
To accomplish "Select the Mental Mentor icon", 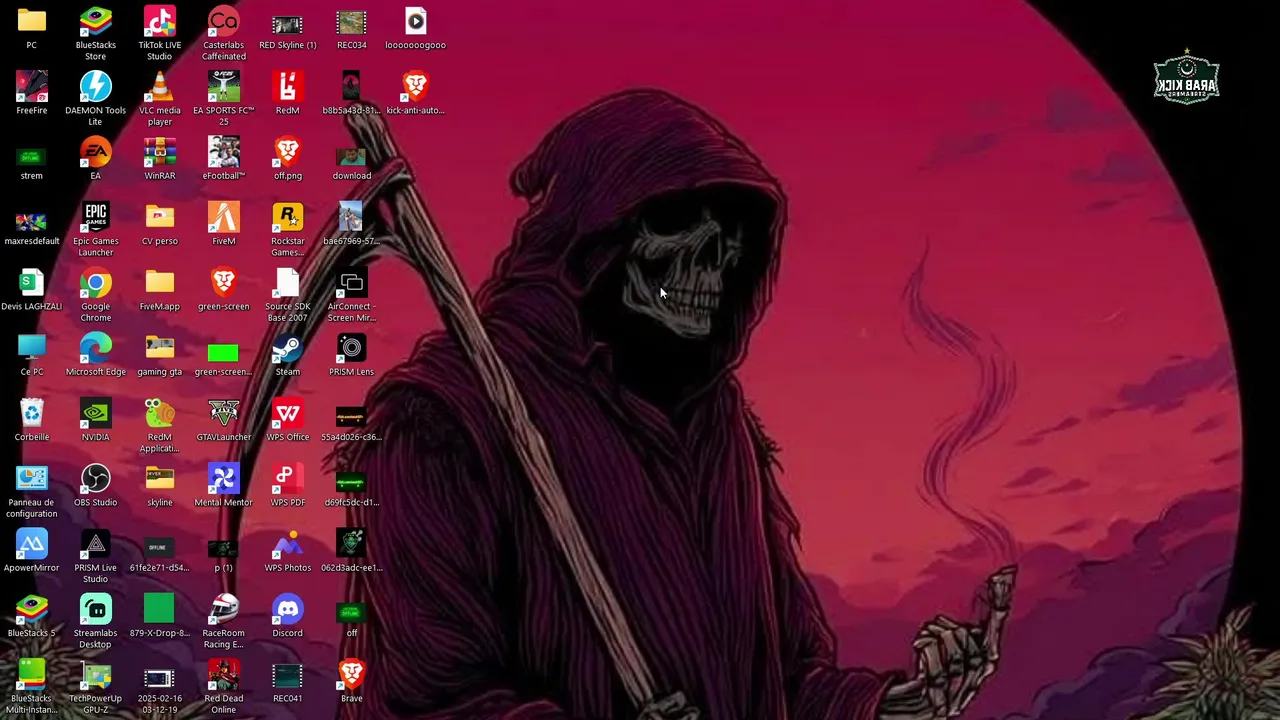I will click(223, 479).
